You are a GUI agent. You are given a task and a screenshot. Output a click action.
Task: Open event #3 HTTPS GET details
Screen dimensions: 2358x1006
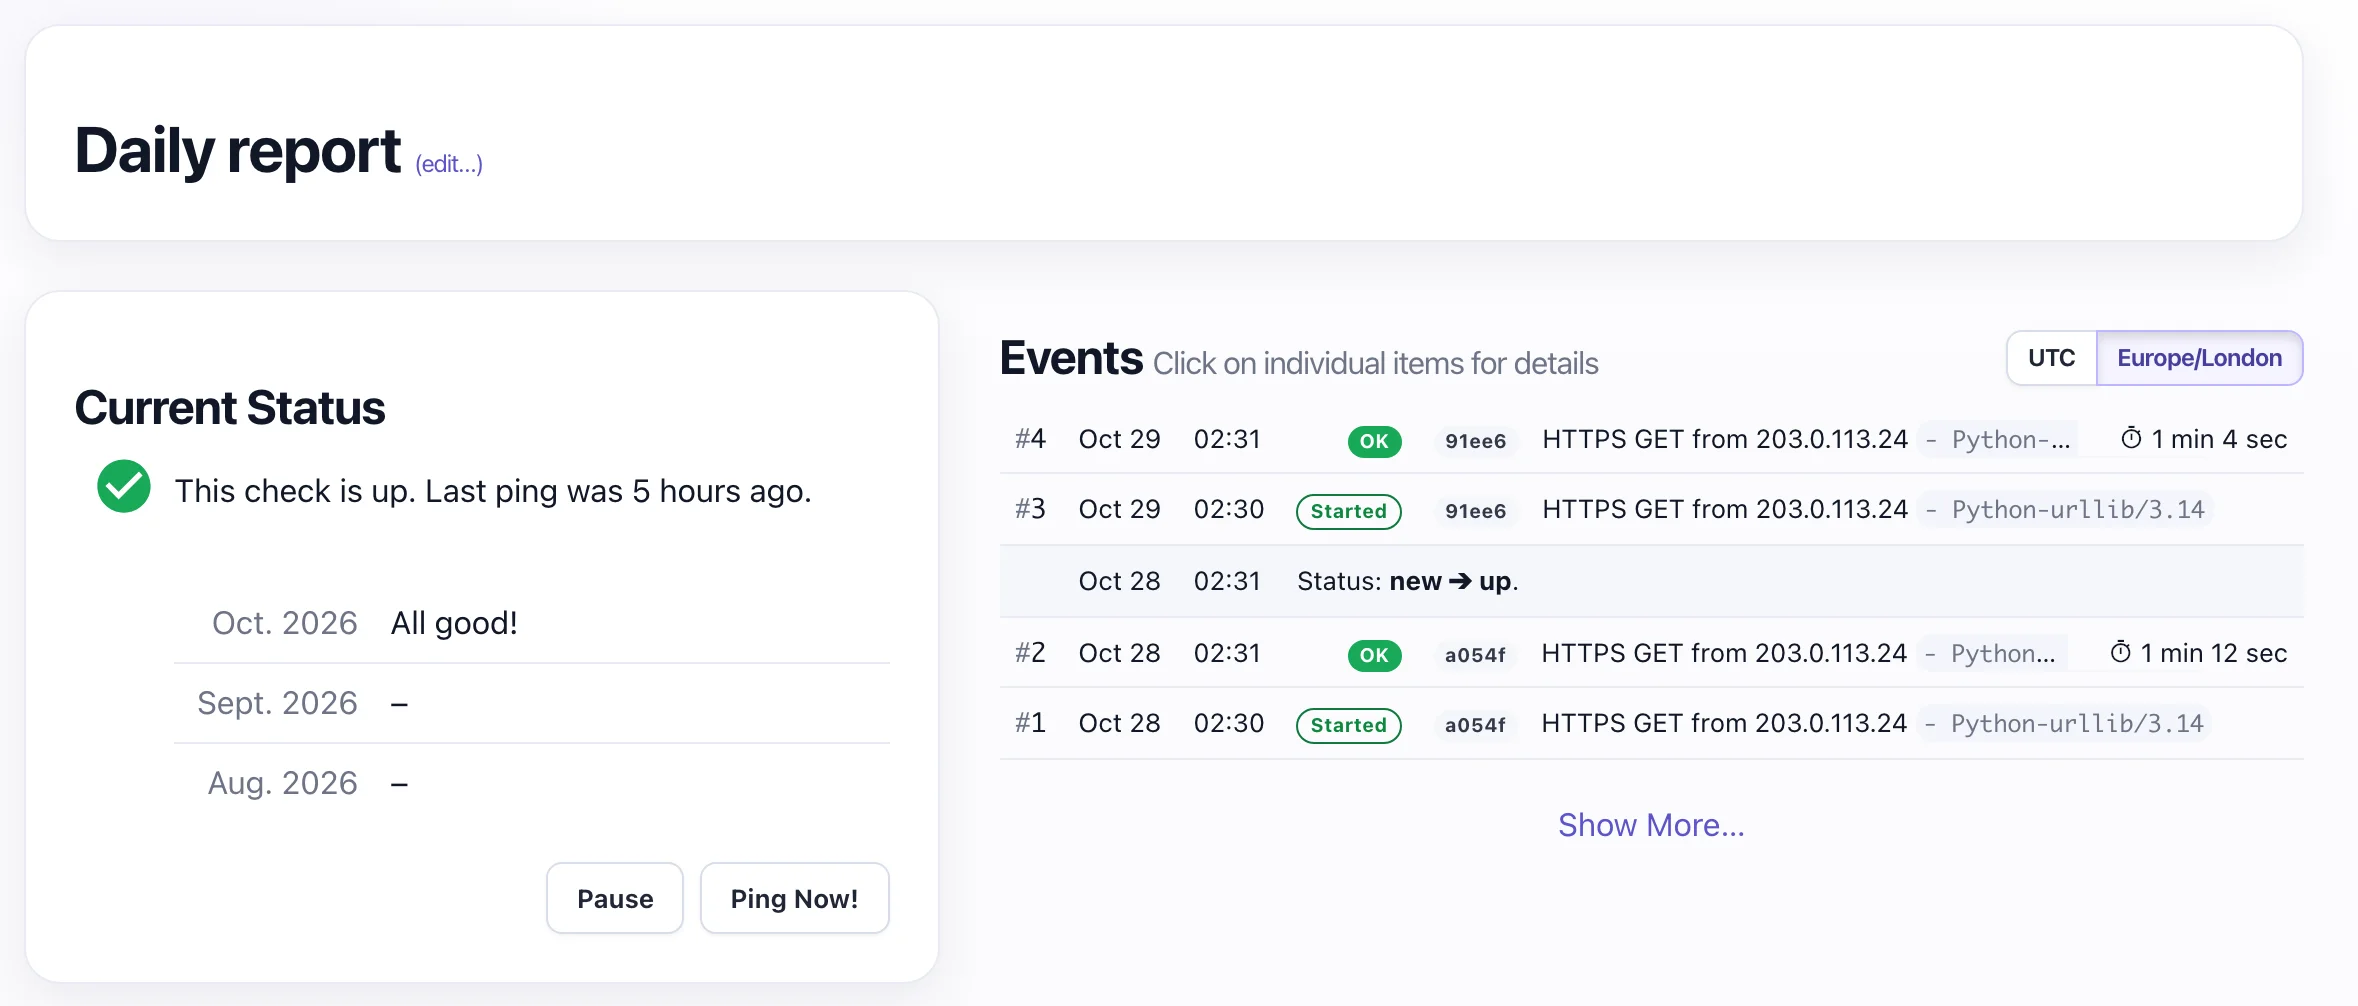(x=1725, y=509)
